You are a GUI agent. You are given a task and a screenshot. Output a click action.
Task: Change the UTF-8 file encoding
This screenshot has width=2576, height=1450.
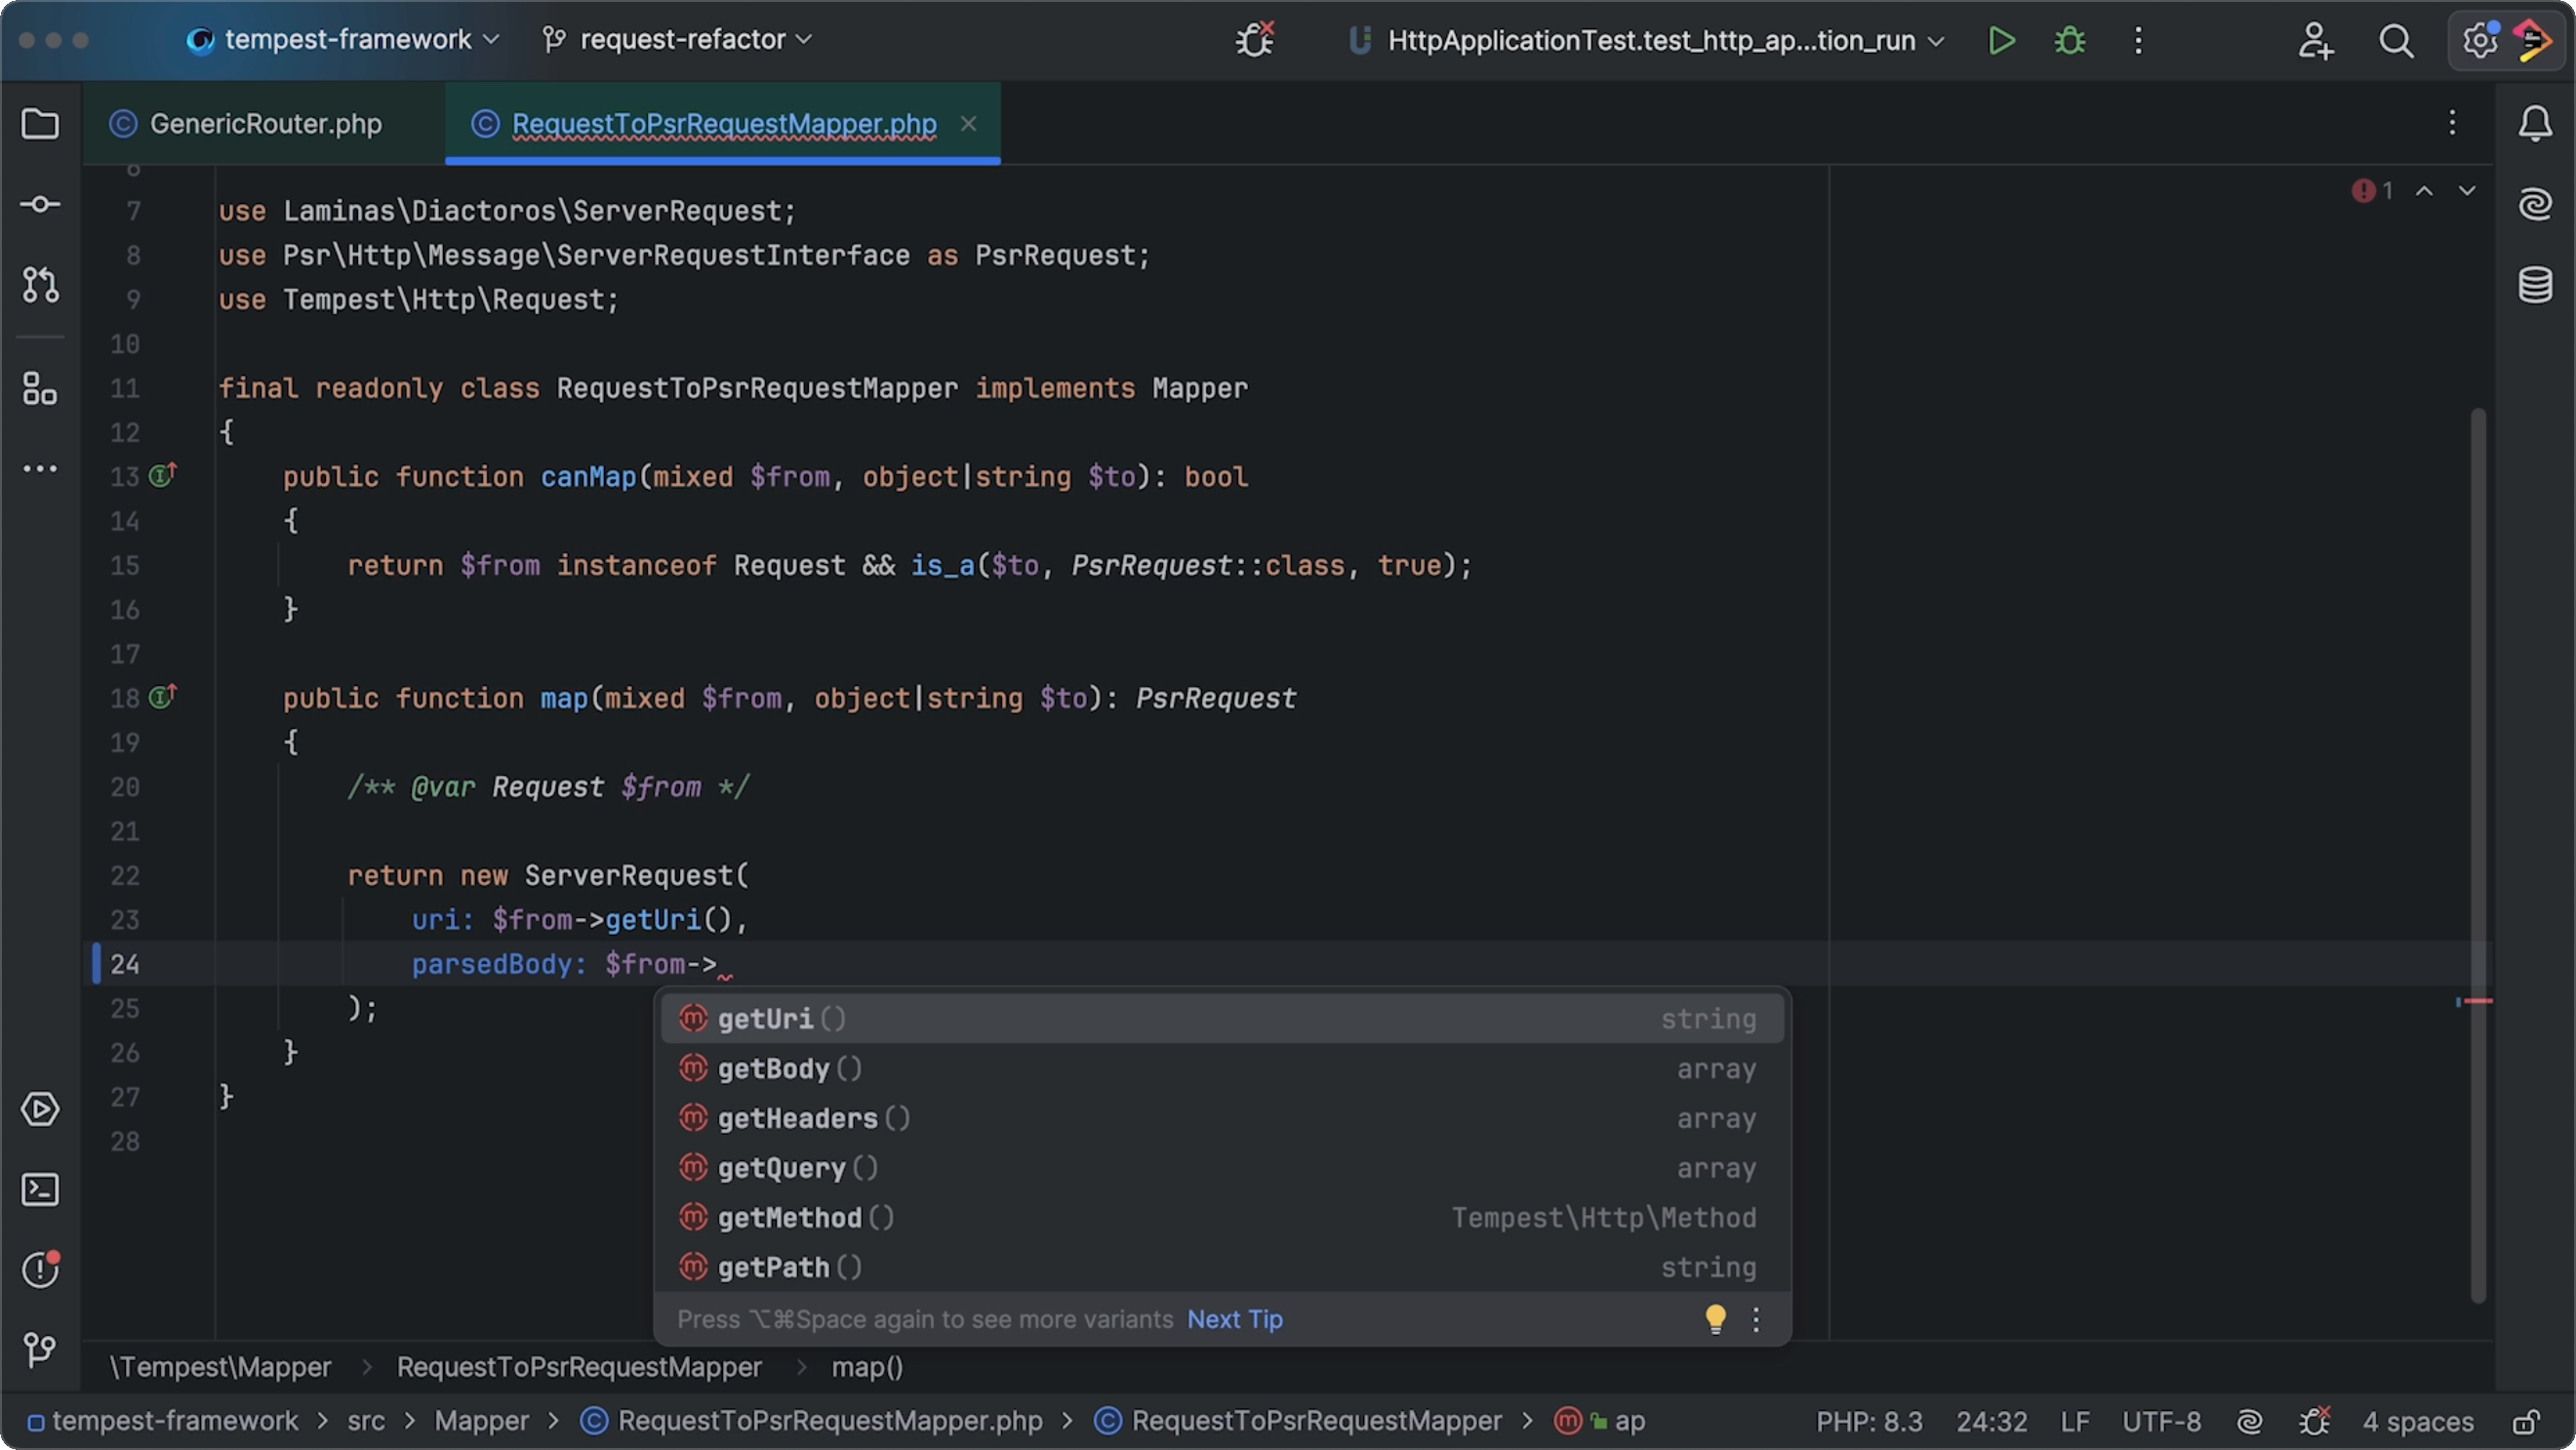(2161, 1421)
